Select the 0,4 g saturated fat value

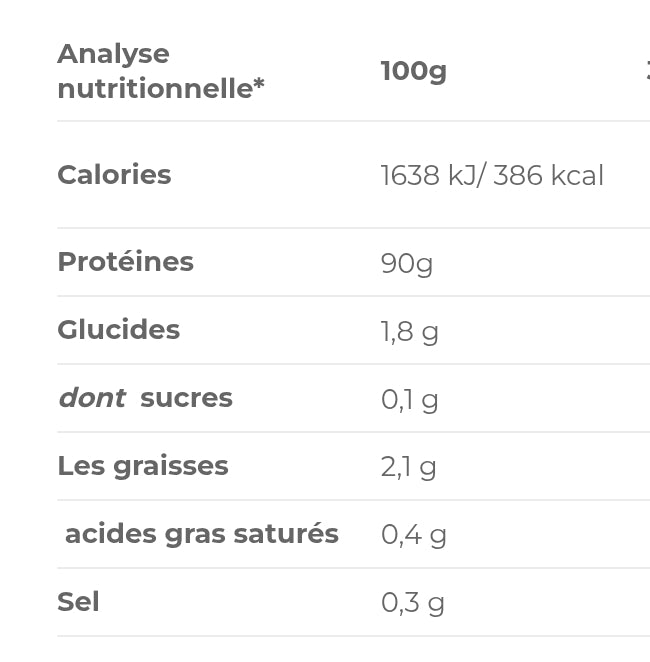tap(414, 535)
